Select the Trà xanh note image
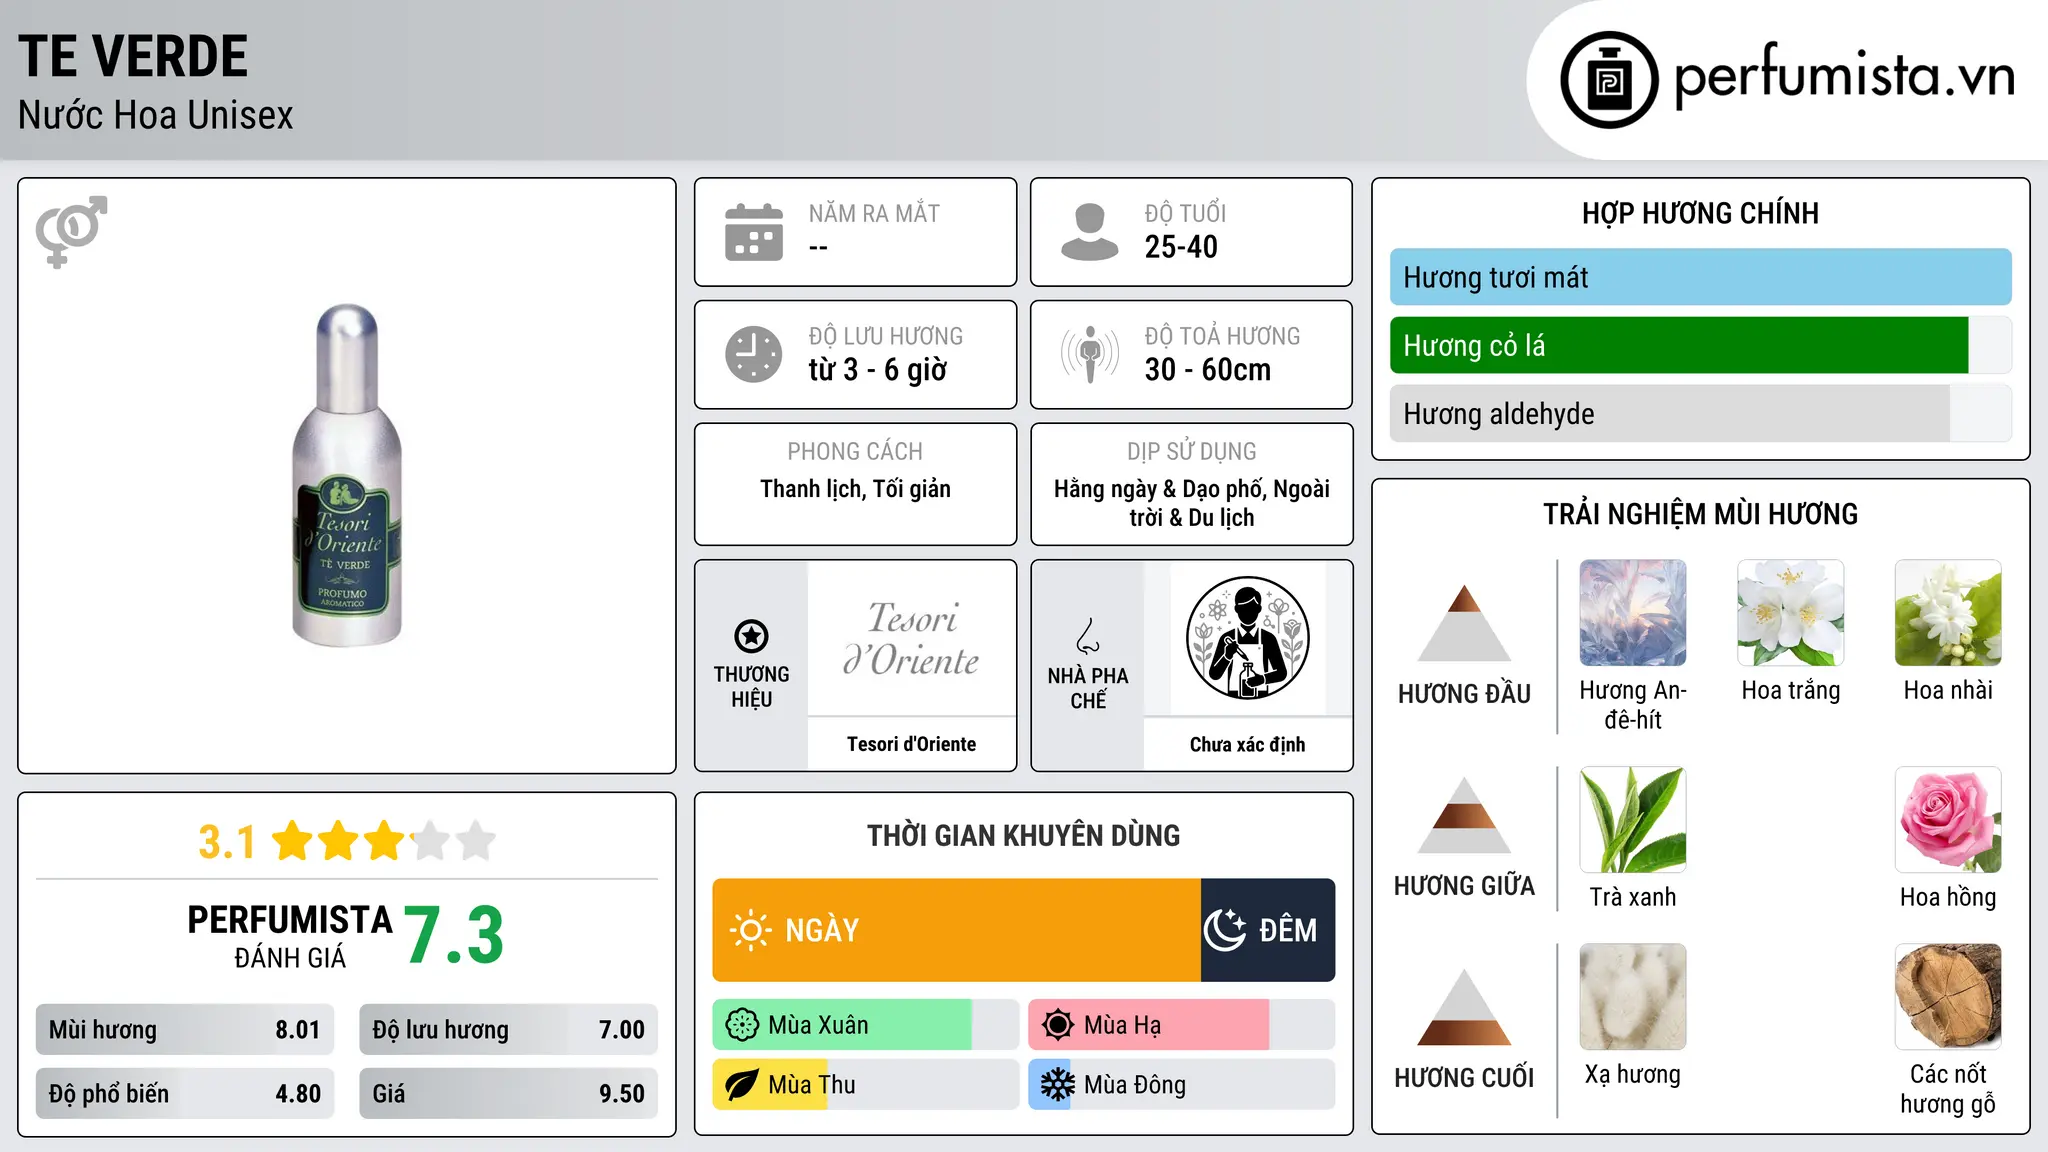Screen dimensions: 2048x1152 pos(1633,820)
